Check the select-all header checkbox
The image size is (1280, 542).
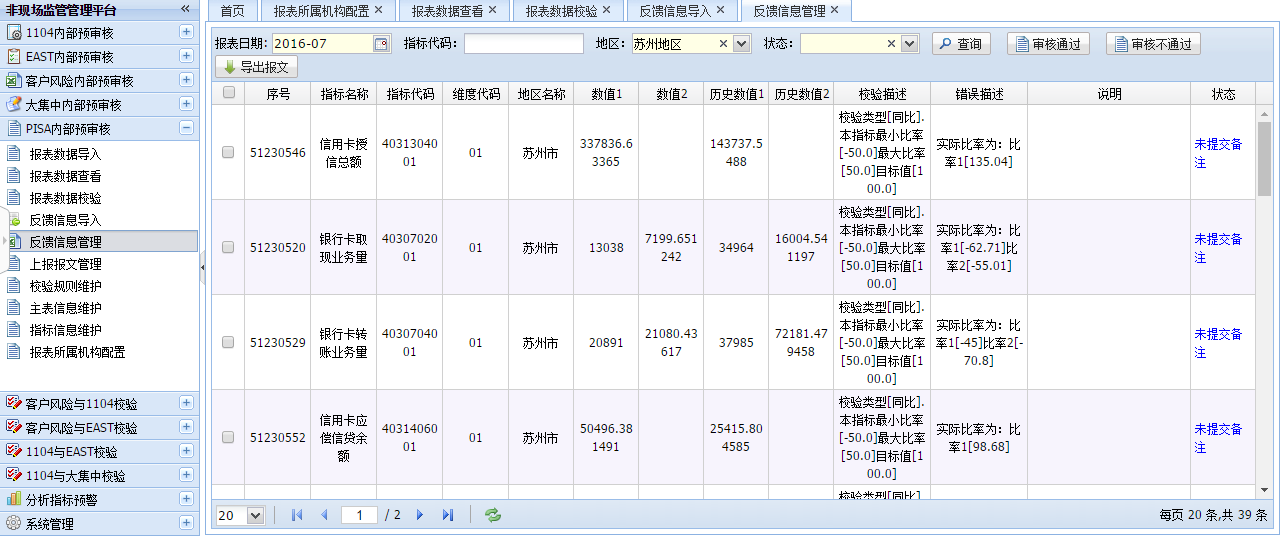pyautogui.click(x=228, y=93)
